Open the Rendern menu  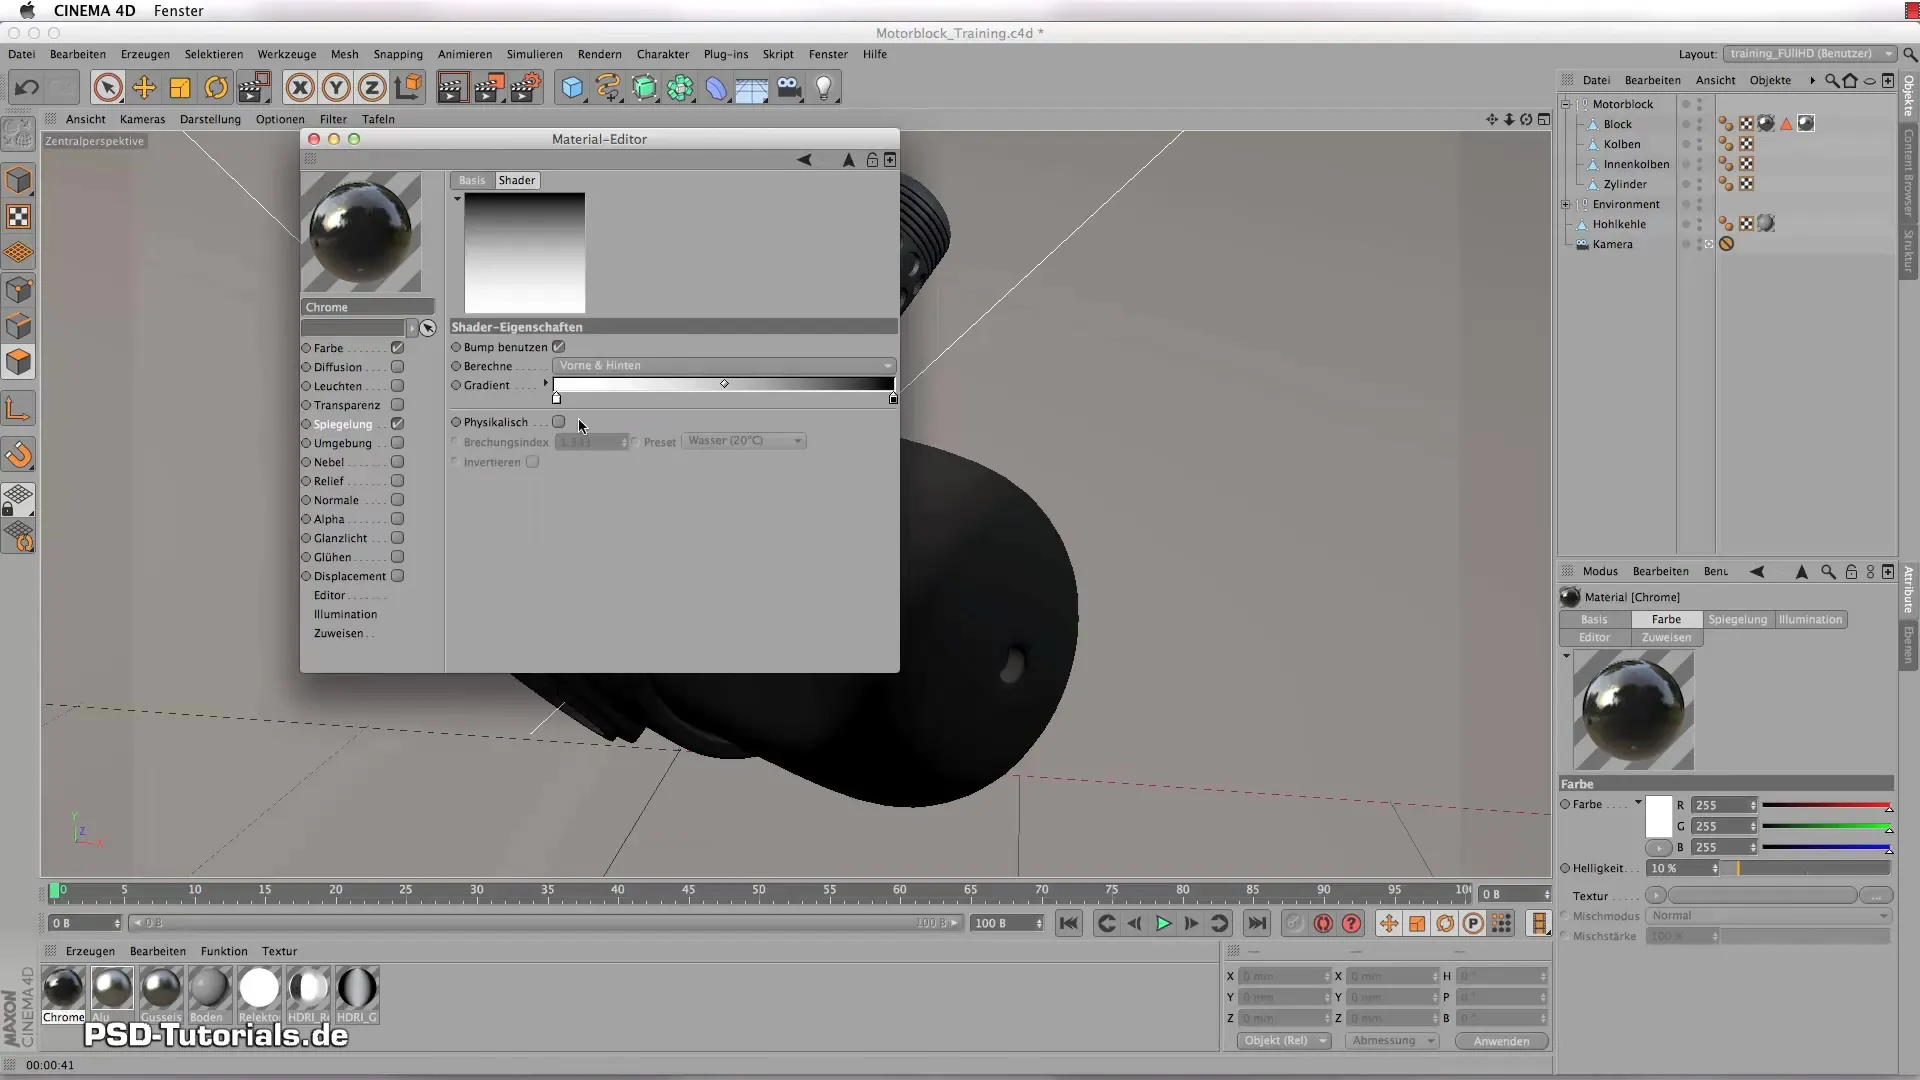599,54
